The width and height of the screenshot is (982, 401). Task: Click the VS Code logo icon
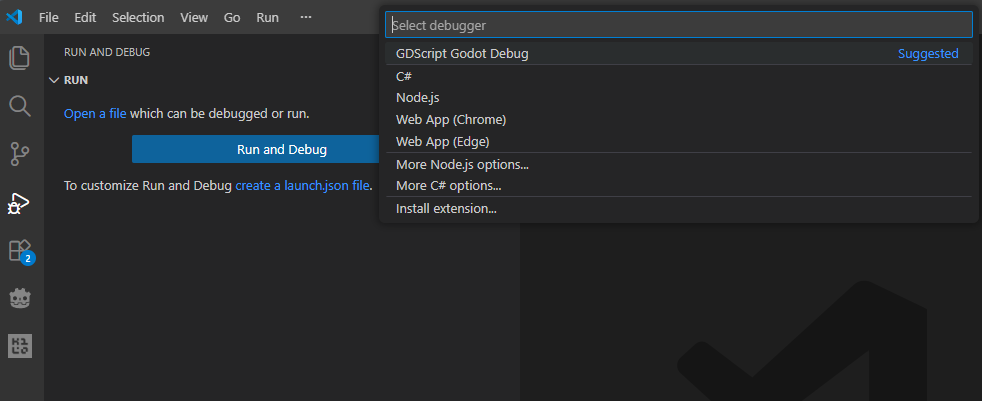coord(14,17)
